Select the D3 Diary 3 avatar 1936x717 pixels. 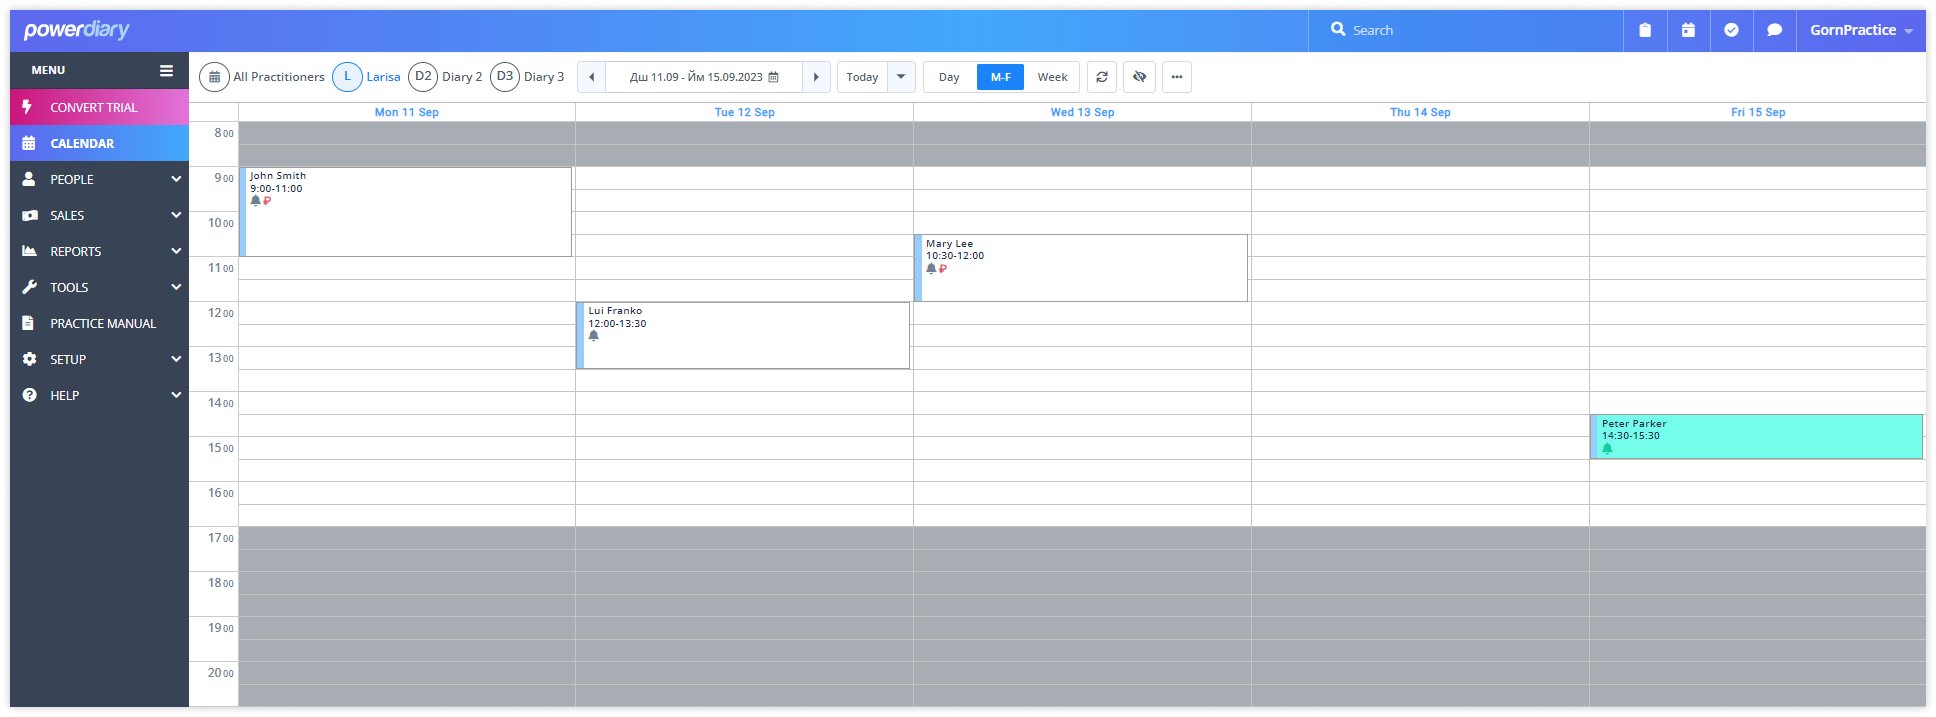[x=505, y=77]
